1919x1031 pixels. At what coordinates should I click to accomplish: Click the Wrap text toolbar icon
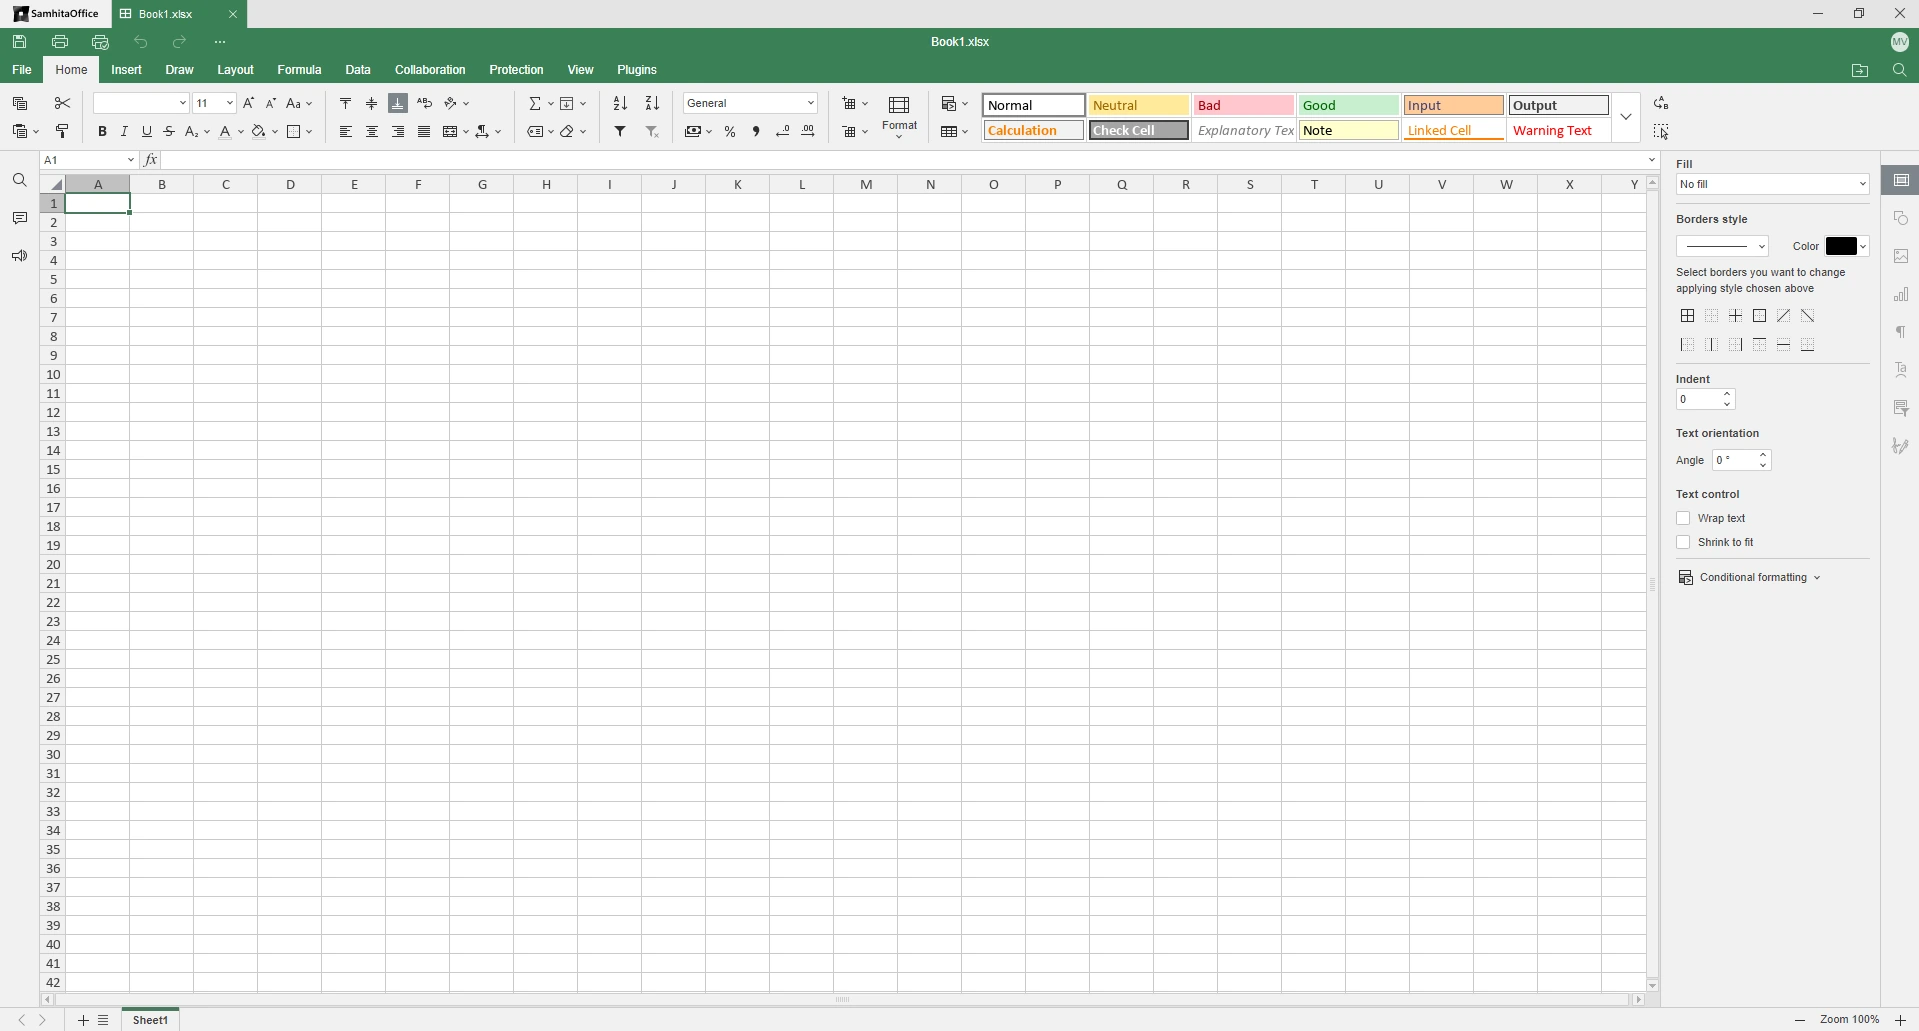(424, 103)
